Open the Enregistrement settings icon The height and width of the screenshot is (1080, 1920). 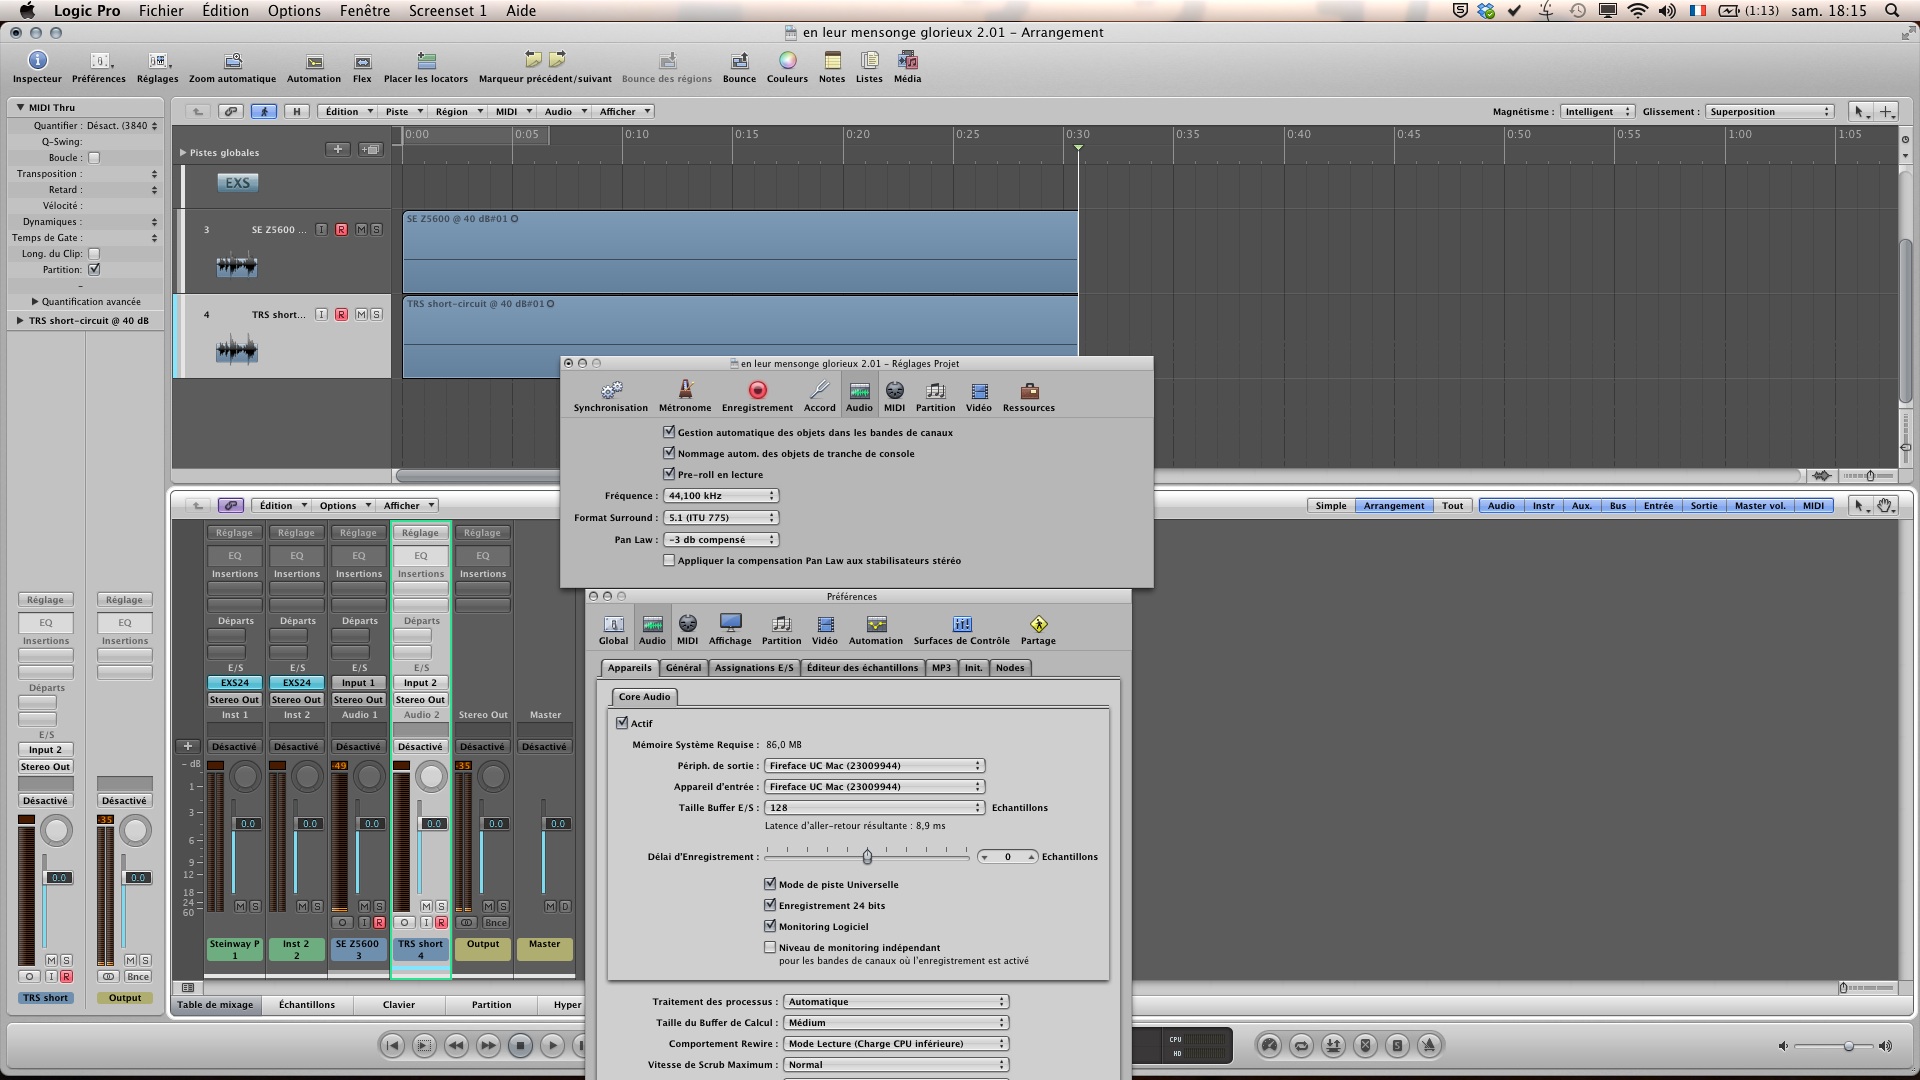click(757, 391)
